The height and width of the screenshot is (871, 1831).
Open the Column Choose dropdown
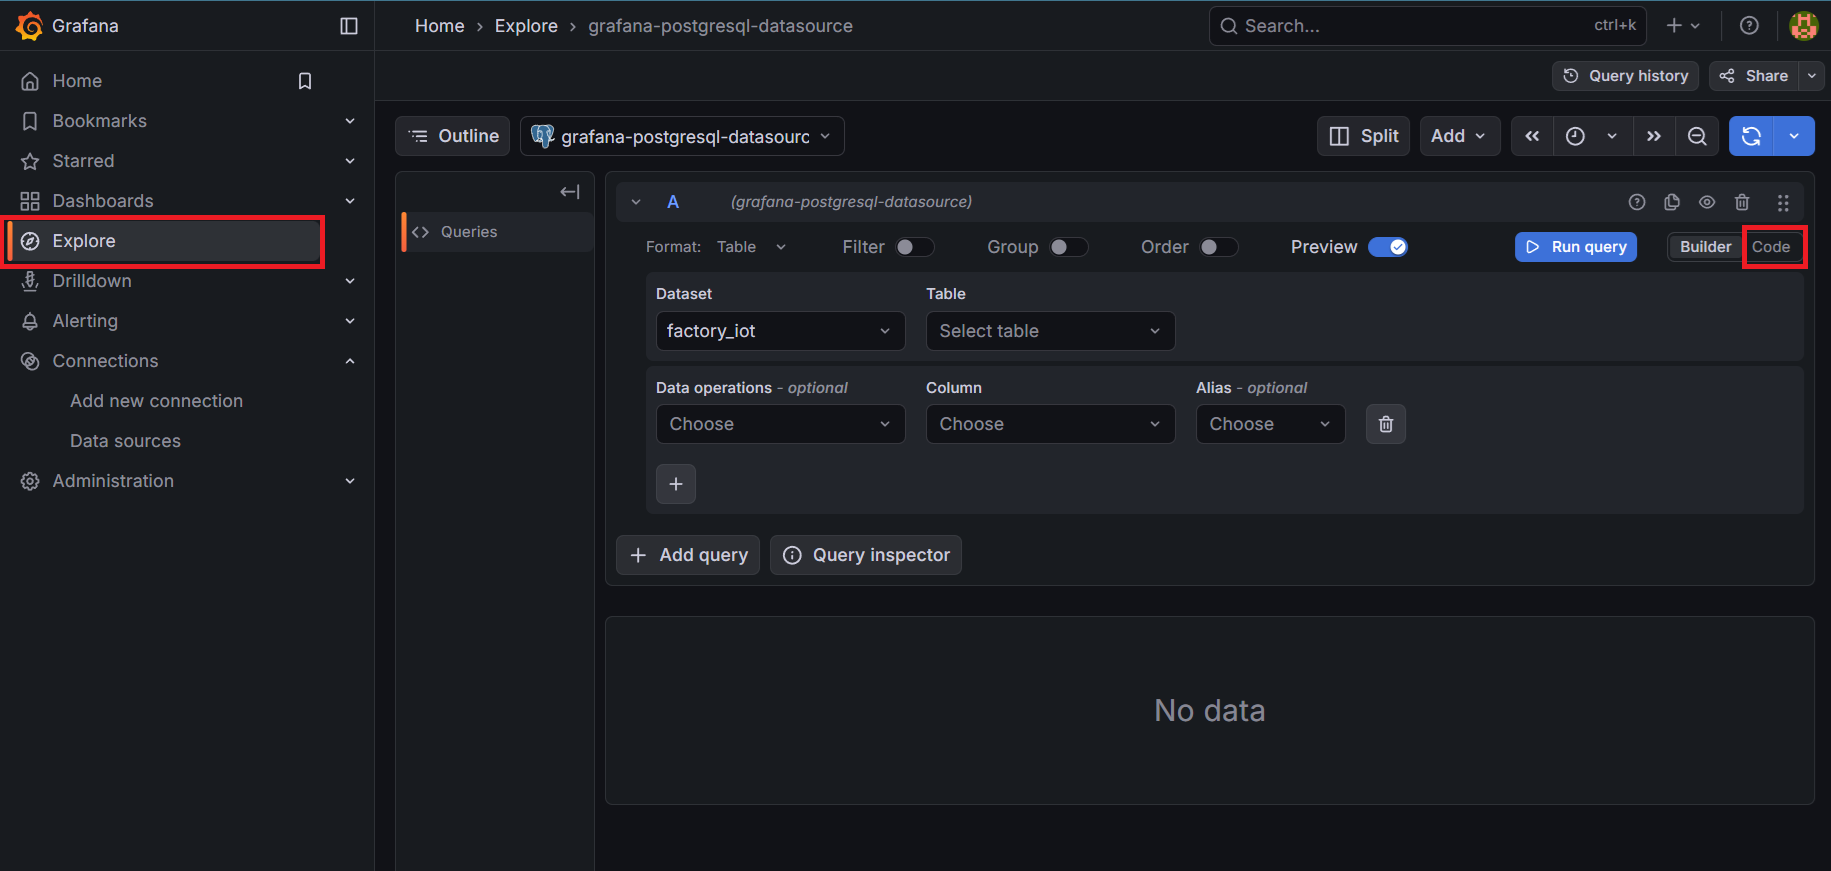[x=1050, y=424]
